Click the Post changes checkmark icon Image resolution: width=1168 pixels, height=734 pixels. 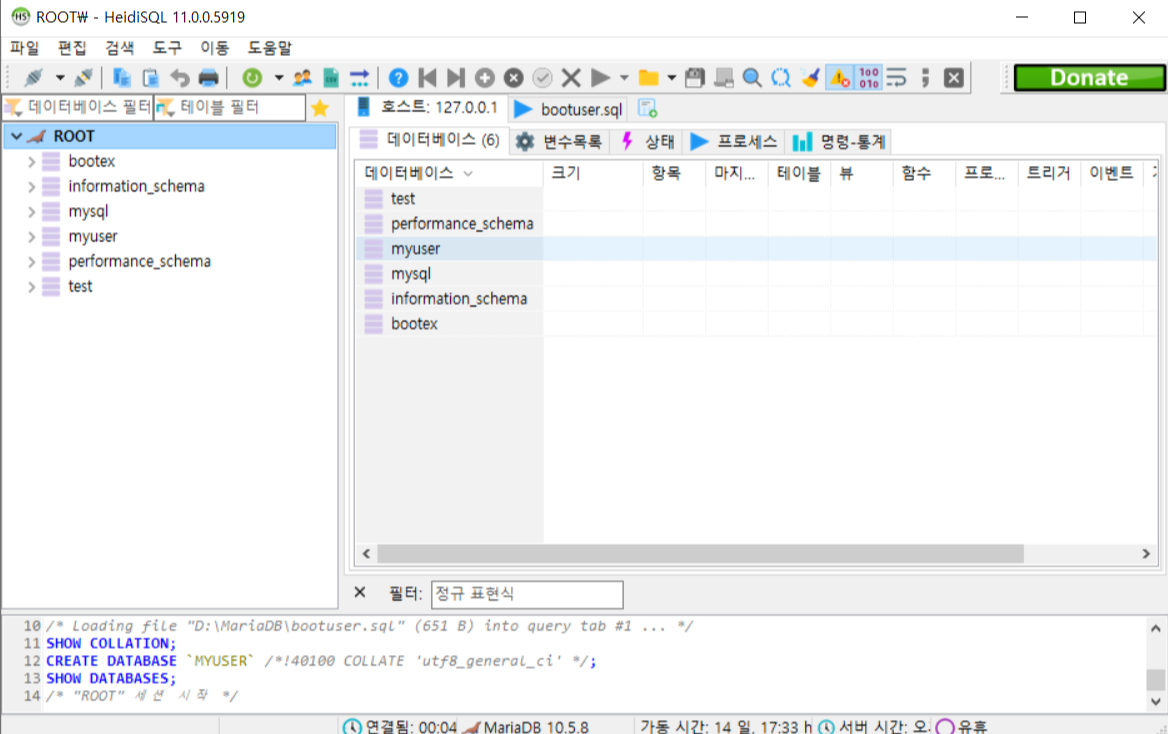542,77
